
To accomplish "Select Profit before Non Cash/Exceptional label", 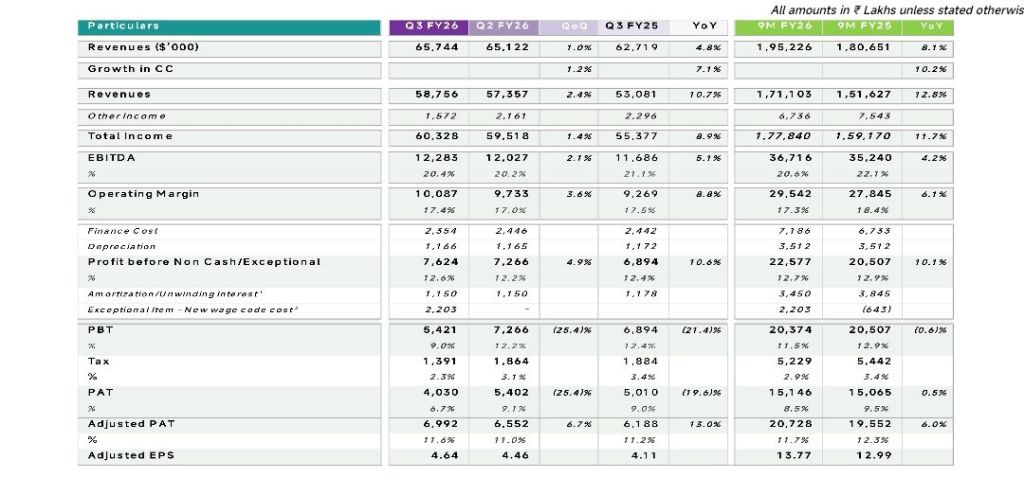I will 204,261.
